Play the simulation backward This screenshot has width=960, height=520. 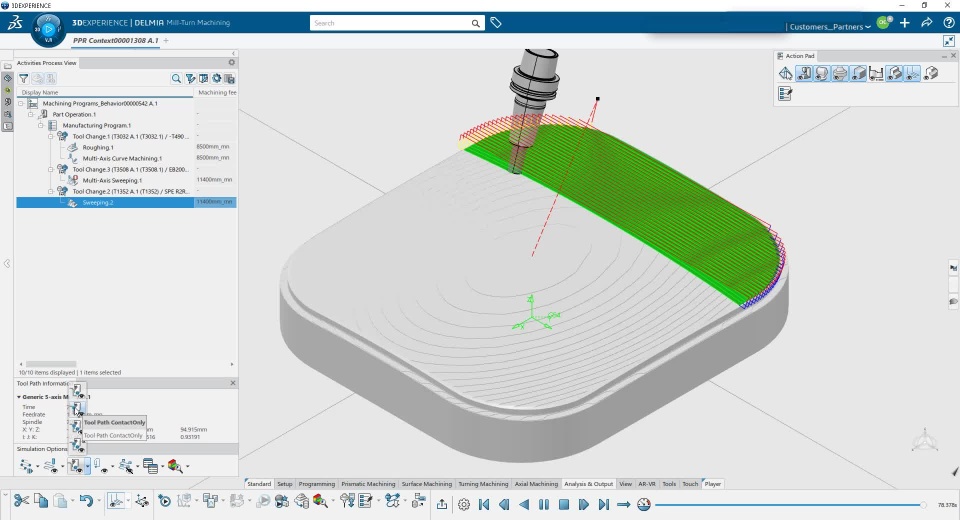[524, 504]
